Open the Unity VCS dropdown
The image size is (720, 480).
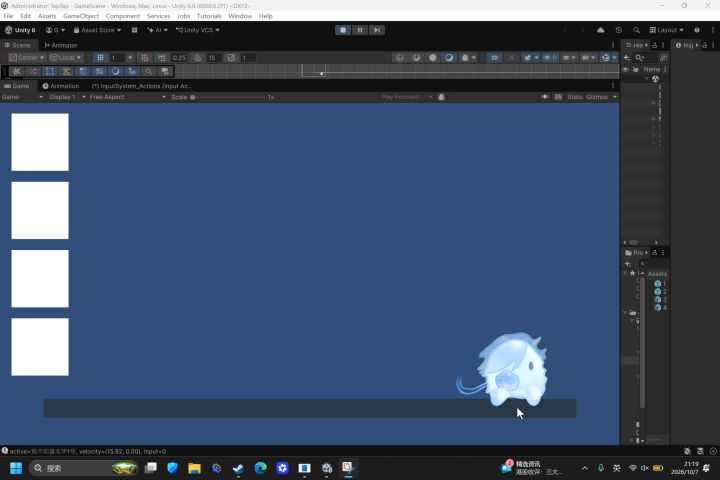pyautogui.click(x=197, y=30)
